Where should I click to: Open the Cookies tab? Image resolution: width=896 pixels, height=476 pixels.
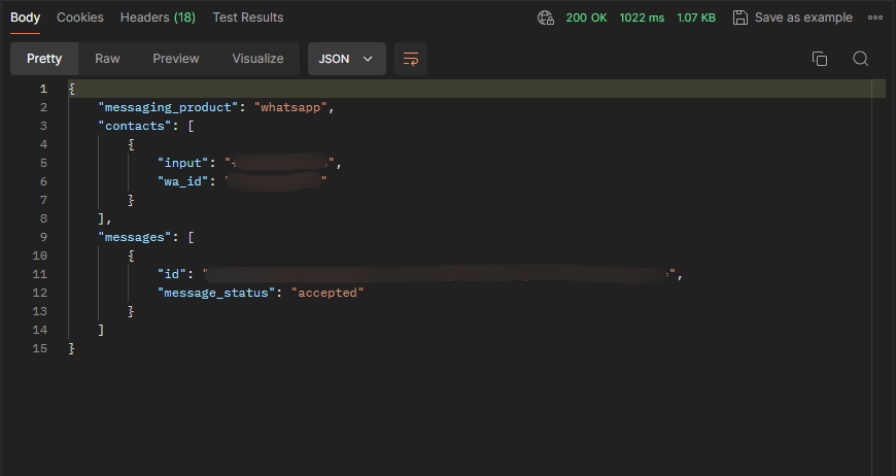point(80,18)
